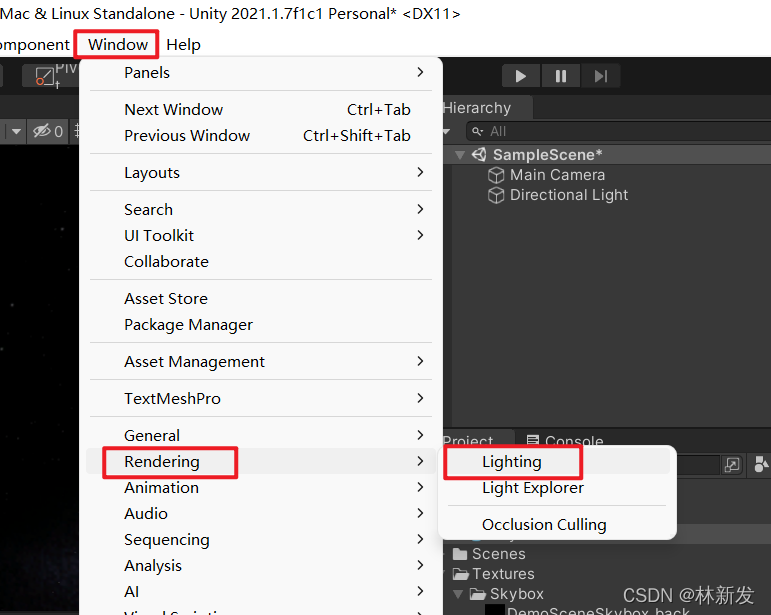Click the Step frame button
Screen dimensions: 771x615
click(600, 76)
